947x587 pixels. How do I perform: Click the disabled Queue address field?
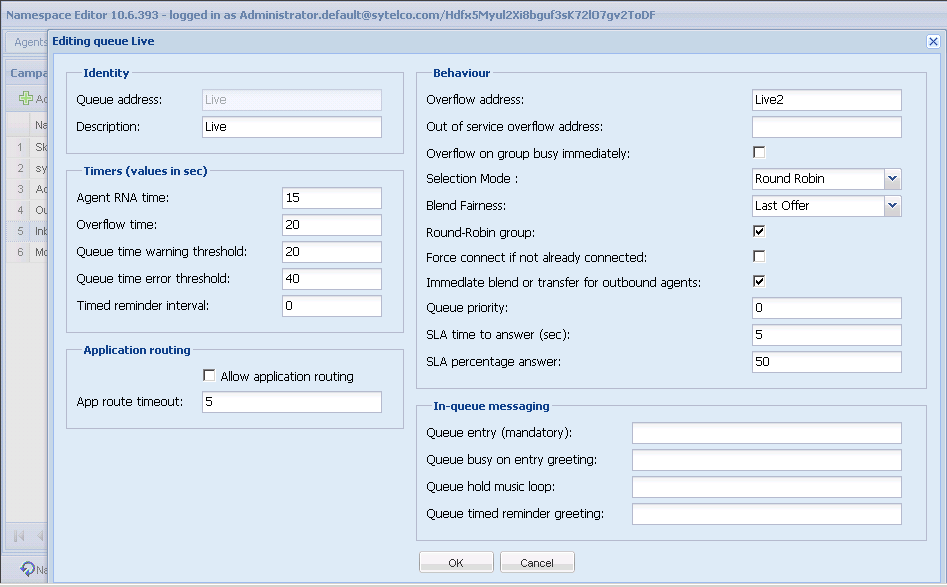tap(292, 100)
